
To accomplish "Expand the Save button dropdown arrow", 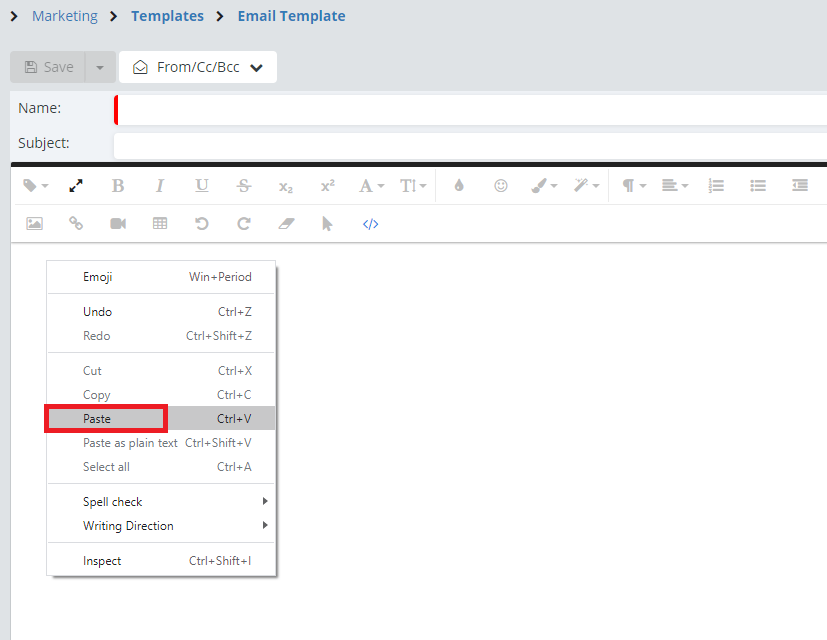I will [x=100, y=67].
